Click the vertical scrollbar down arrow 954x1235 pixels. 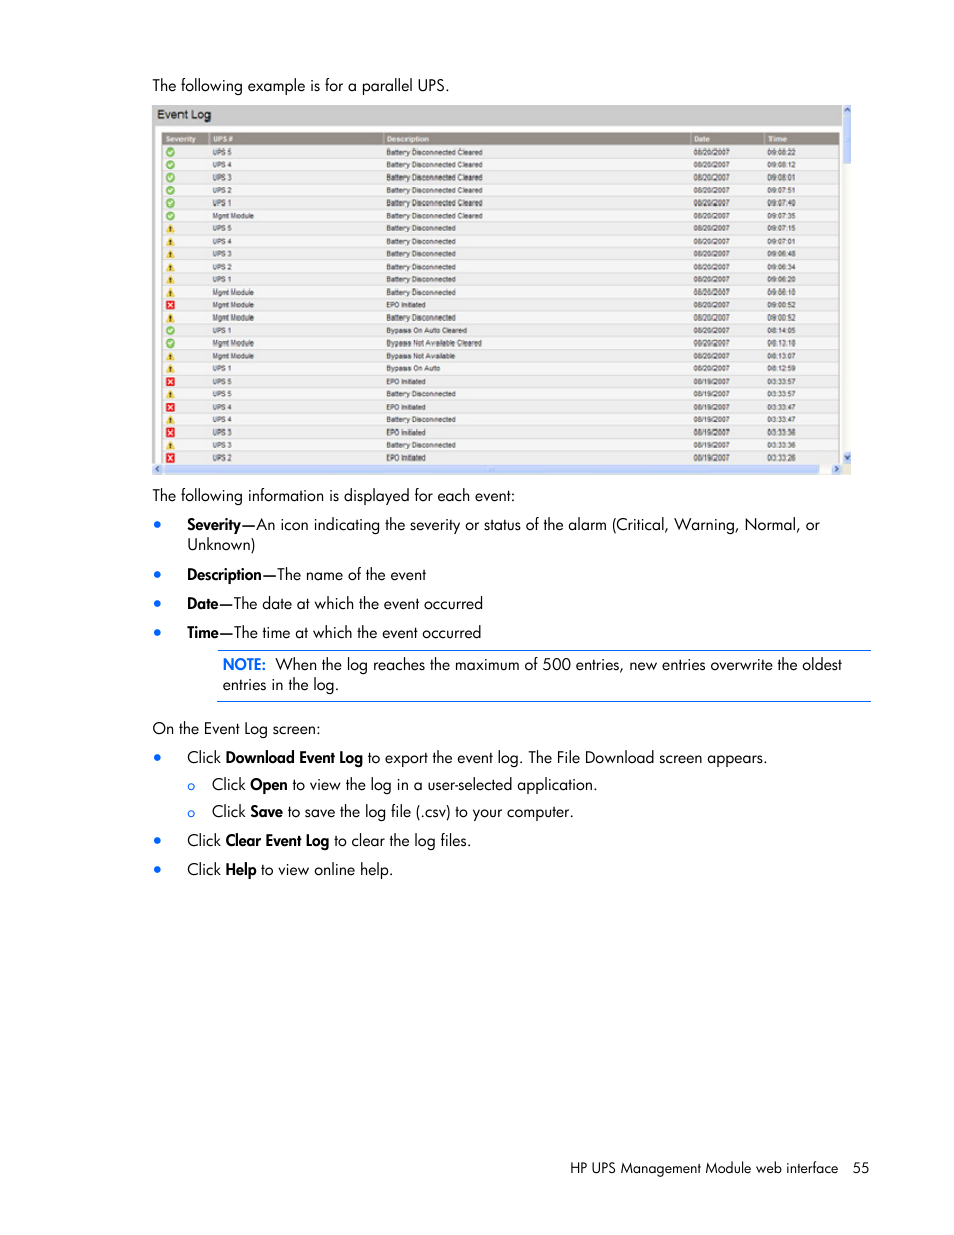click(x=847, y=458)
